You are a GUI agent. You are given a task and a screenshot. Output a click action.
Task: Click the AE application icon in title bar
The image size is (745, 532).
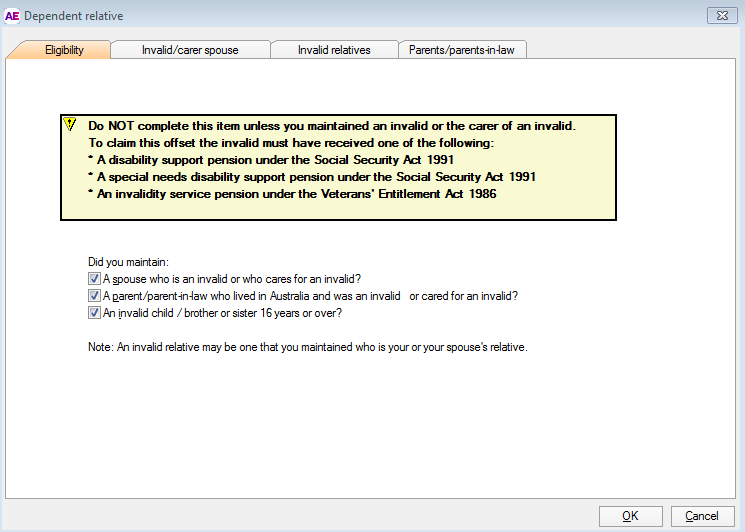[x=12, y=16]
